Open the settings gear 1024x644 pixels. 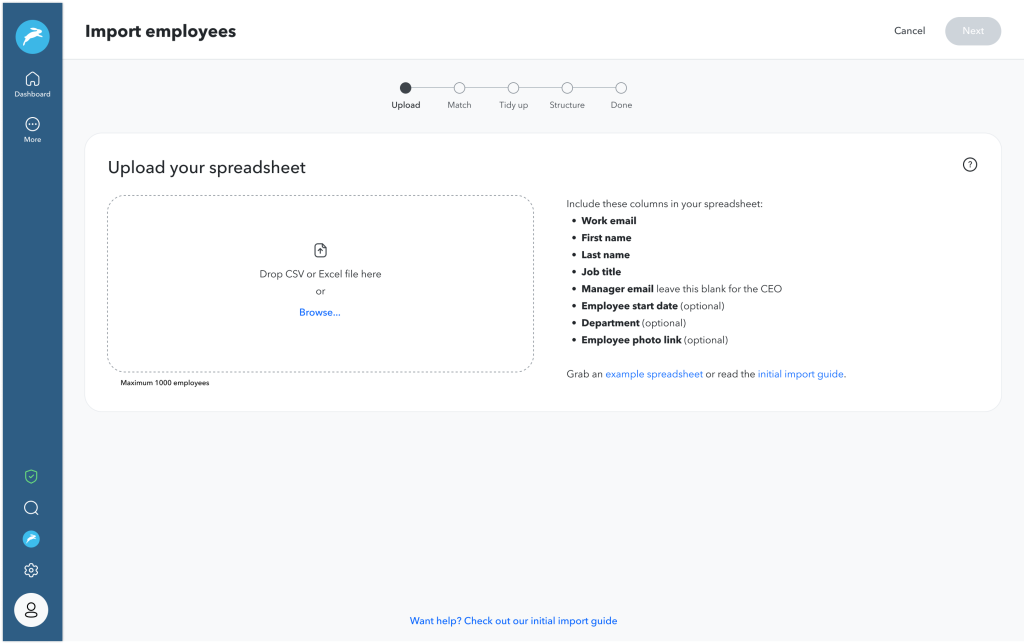31,570
